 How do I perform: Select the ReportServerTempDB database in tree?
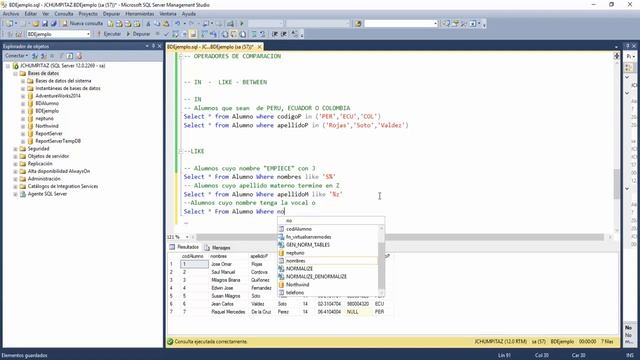pyautogui.click(x=58, y=141)
